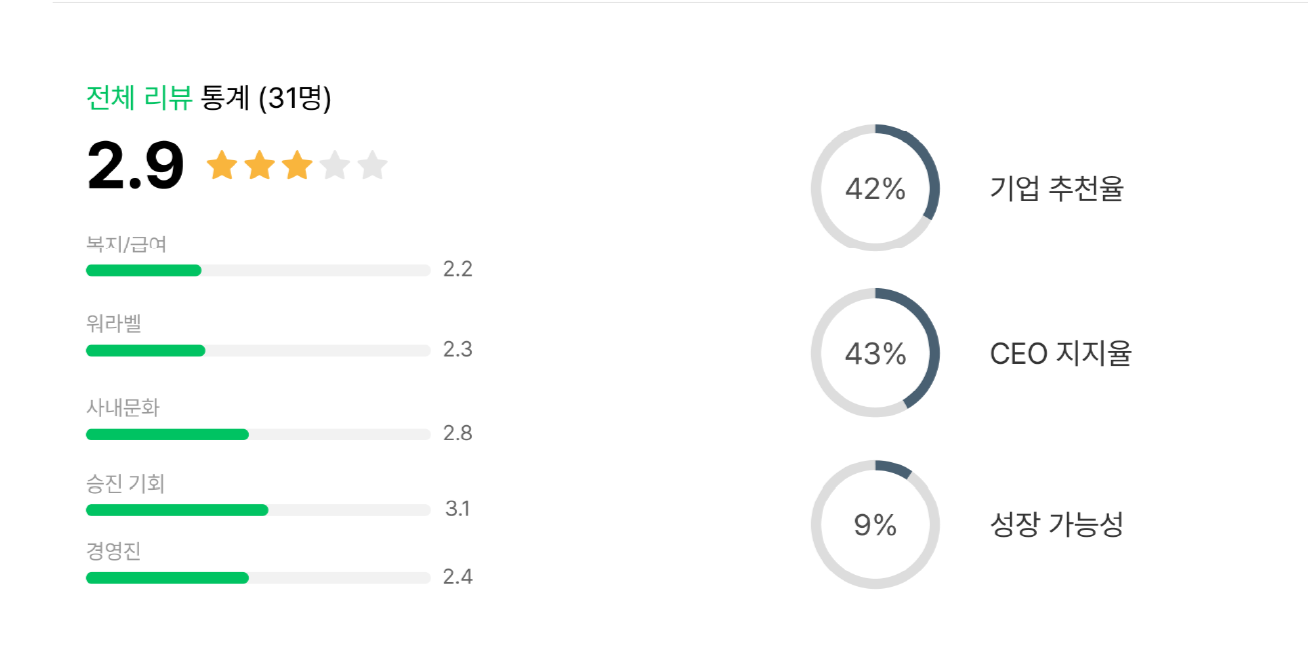Click the 경영진 rating bar
1308x664 pixels.
tap(258, 578)
